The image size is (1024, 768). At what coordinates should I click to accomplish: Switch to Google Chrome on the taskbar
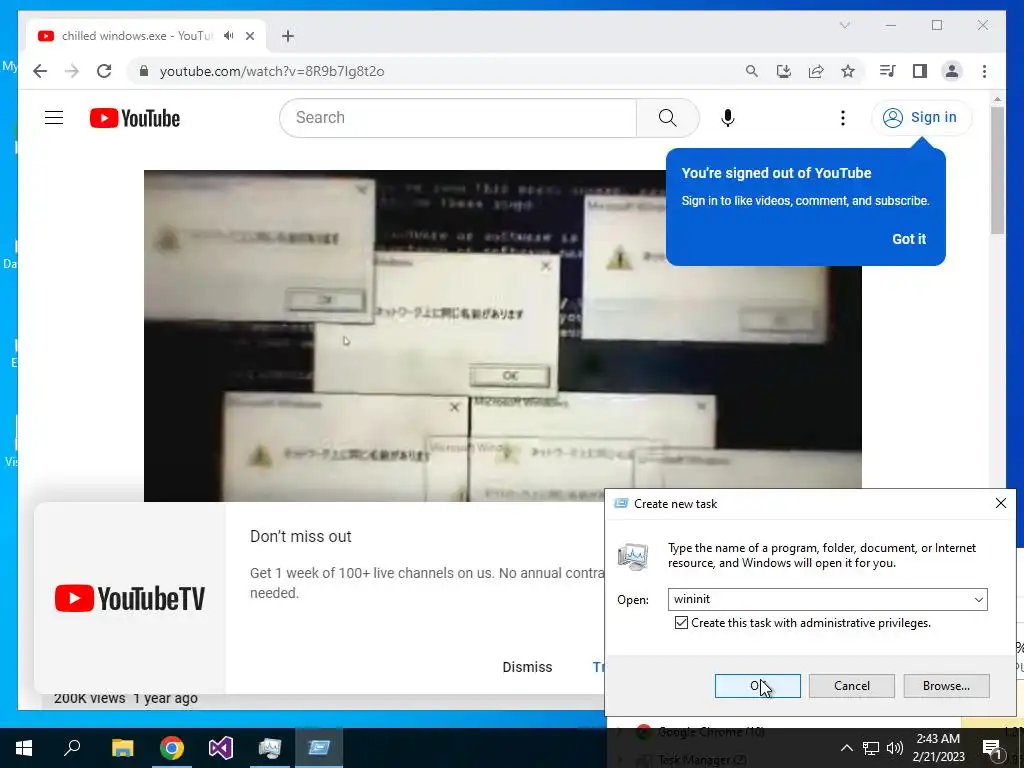tap(172, 748)
